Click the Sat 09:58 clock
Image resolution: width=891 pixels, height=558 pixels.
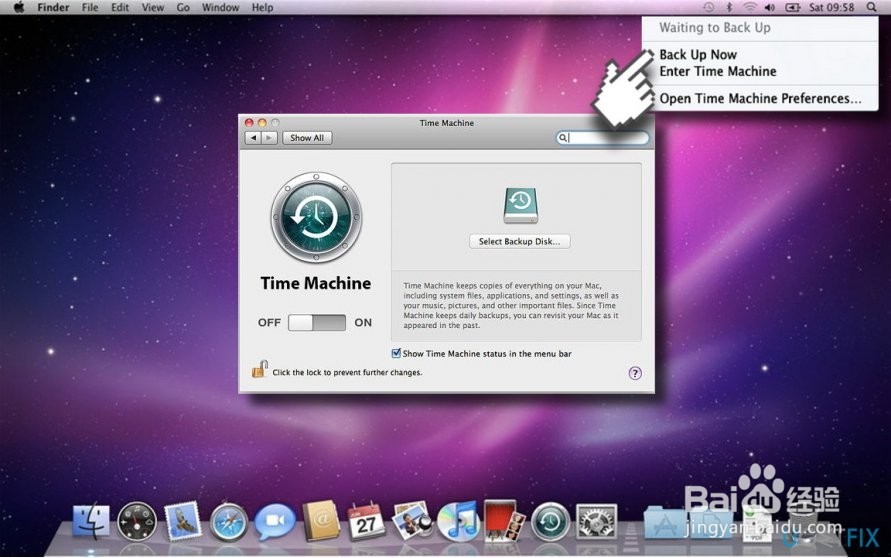click(831, 7)
